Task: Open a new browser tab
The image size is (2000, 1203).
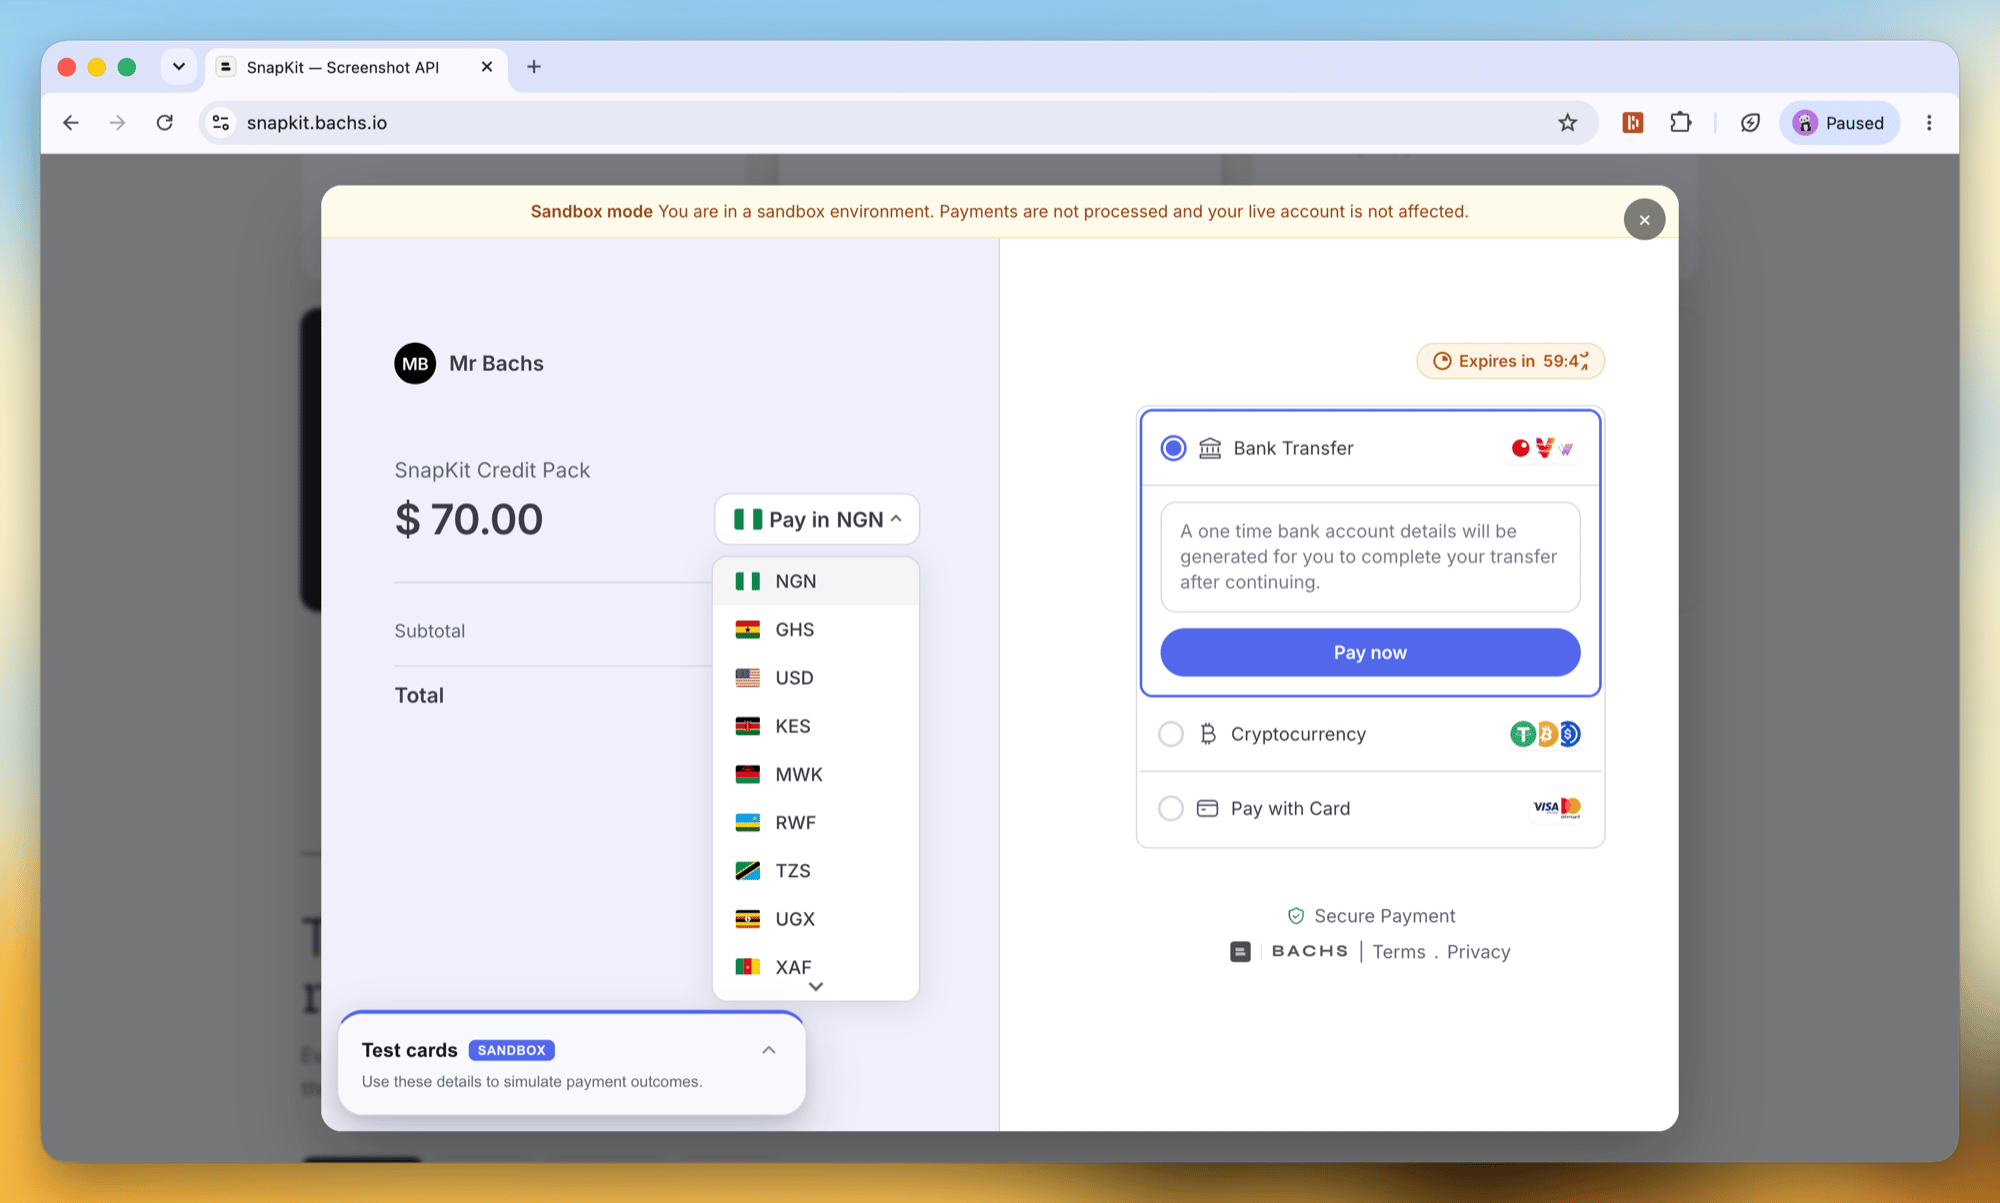Action: 534,67
